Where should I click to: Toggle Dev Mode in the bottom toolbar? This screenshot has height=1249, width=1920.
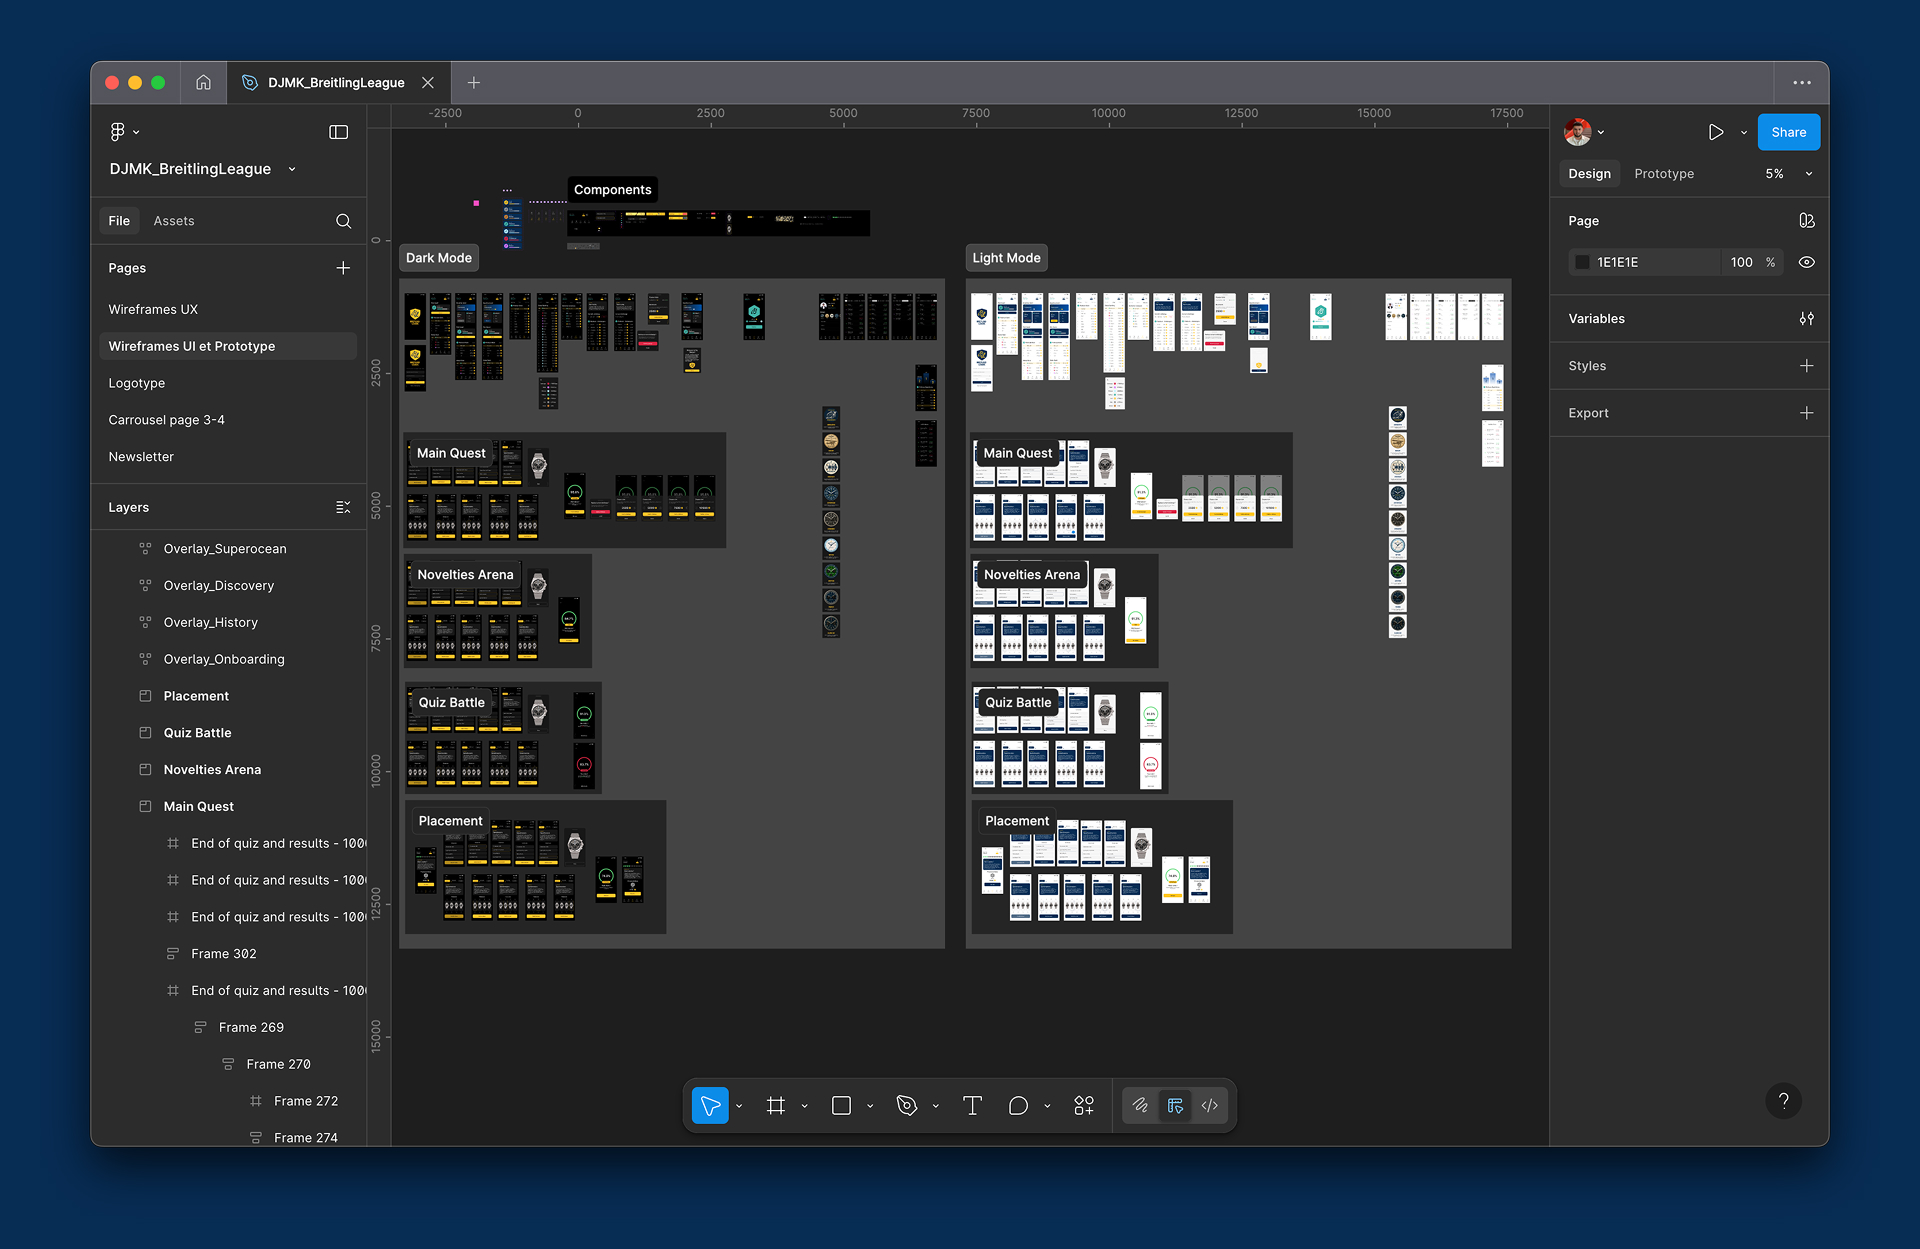point(1209,1105)
